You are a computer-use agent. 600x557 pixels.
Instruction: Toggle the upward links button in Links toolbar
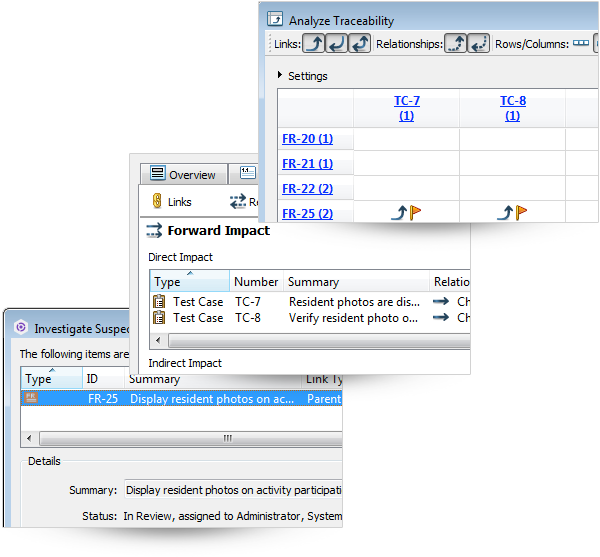[x=314, y=43]
